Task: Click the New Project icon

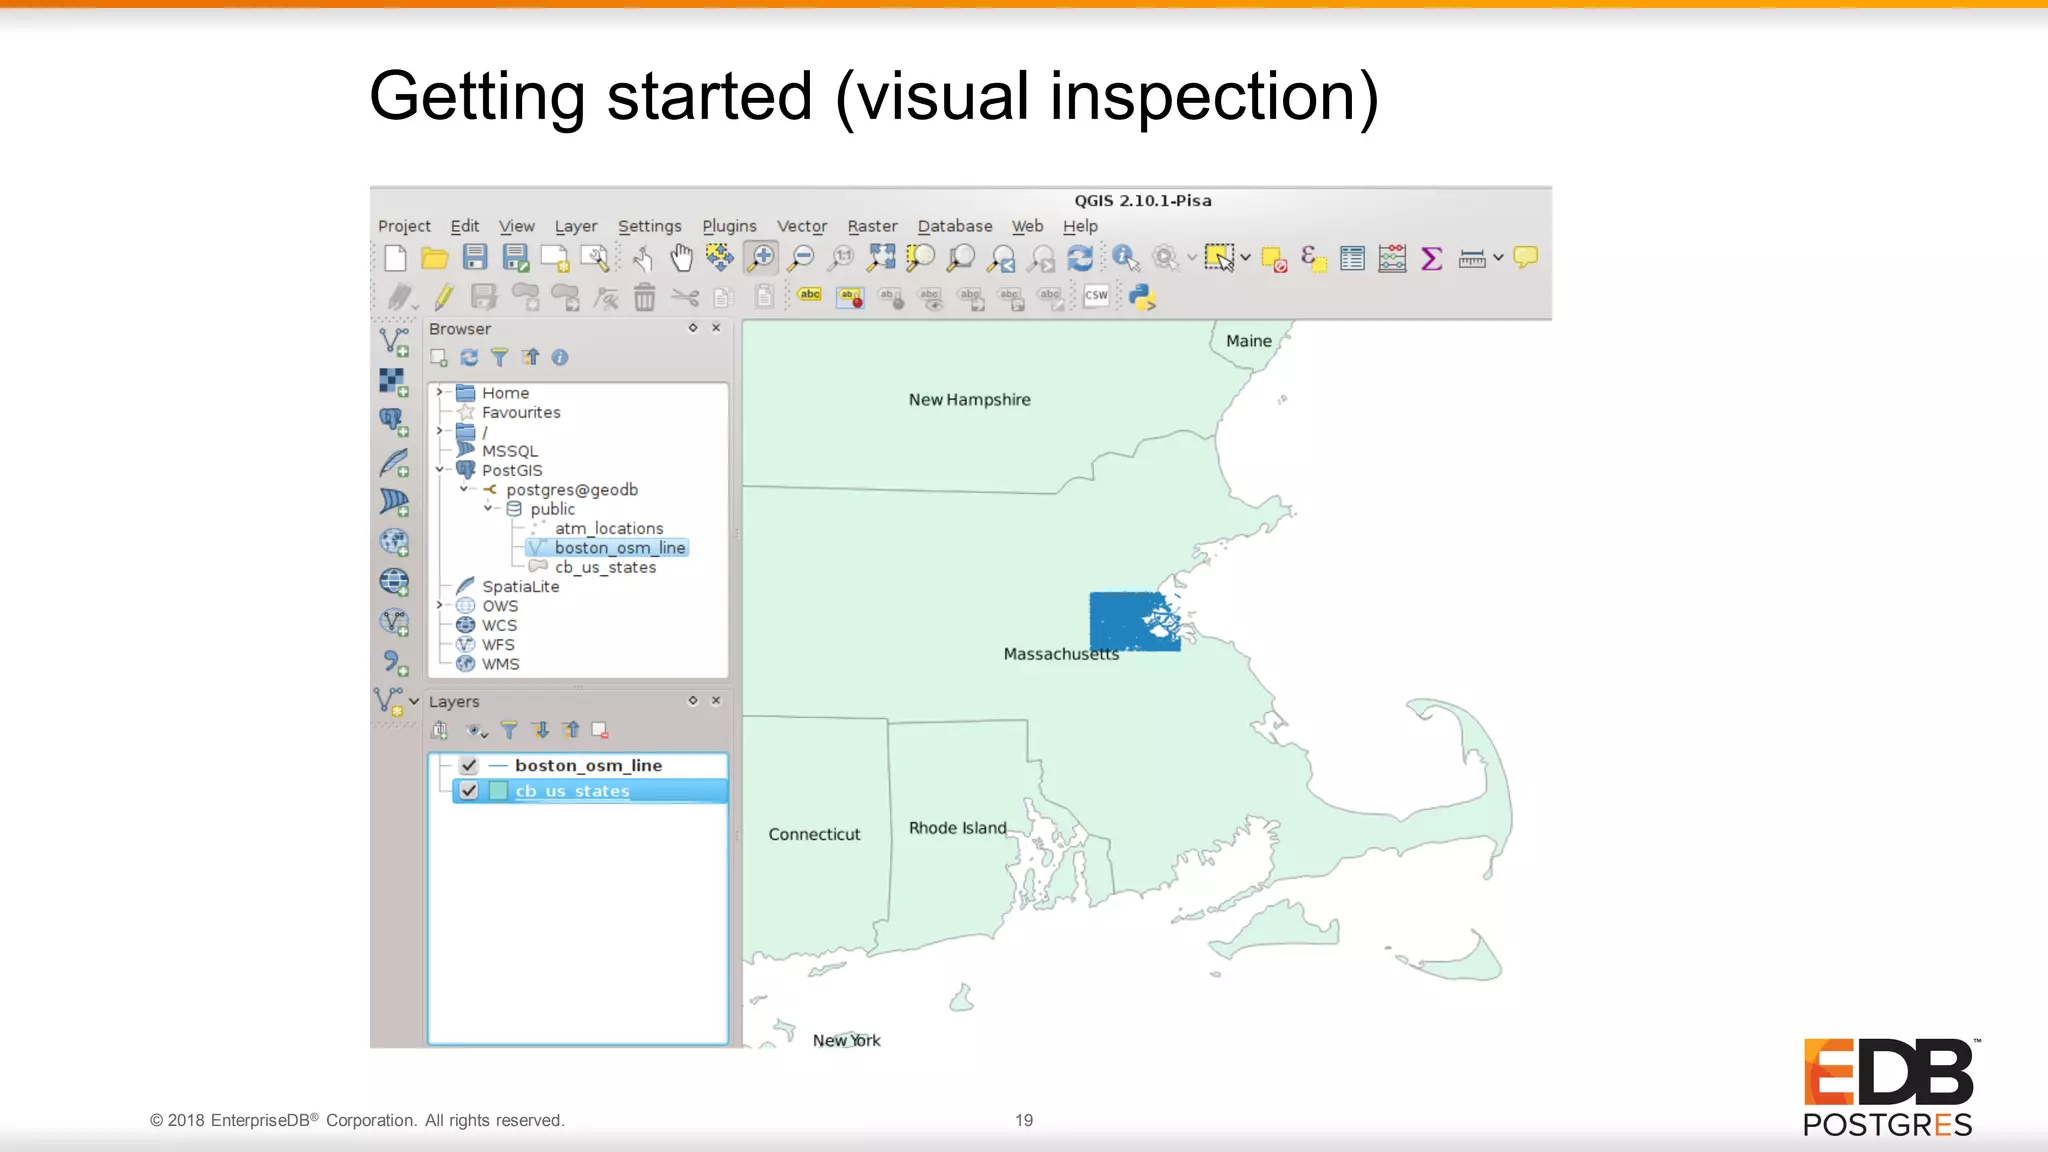Action: pos(395,258)
